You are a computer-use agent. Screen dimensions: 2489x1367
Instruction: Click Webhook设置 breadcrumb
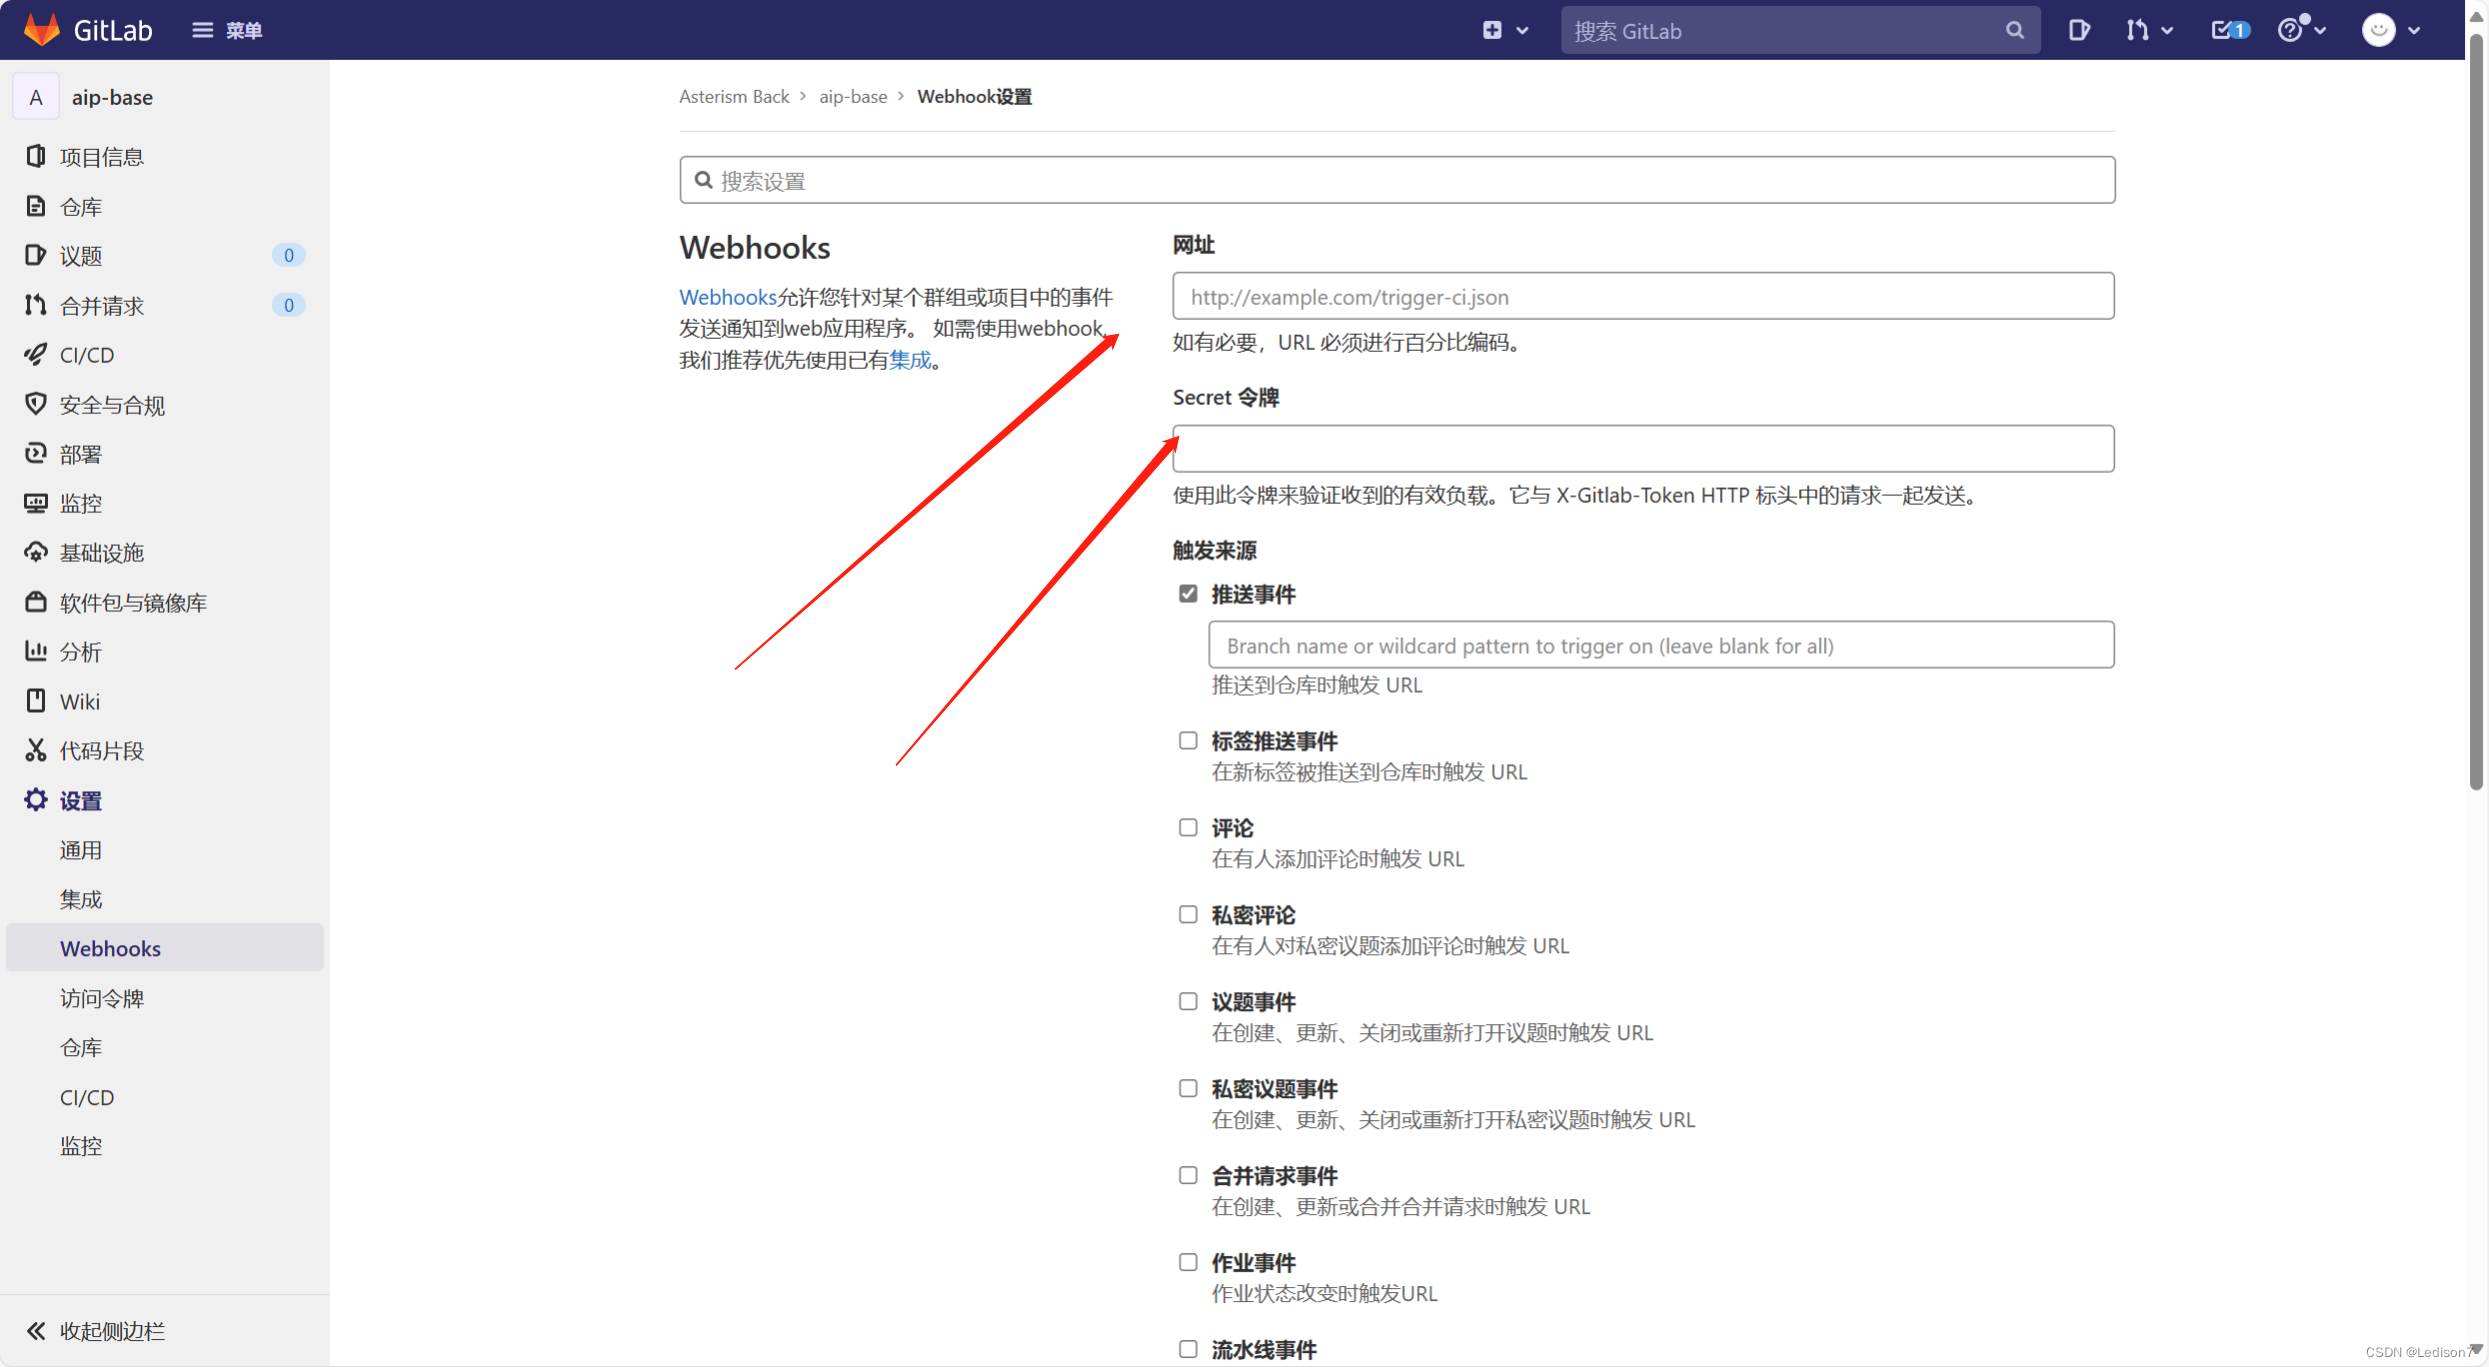(x=974, y=96)
